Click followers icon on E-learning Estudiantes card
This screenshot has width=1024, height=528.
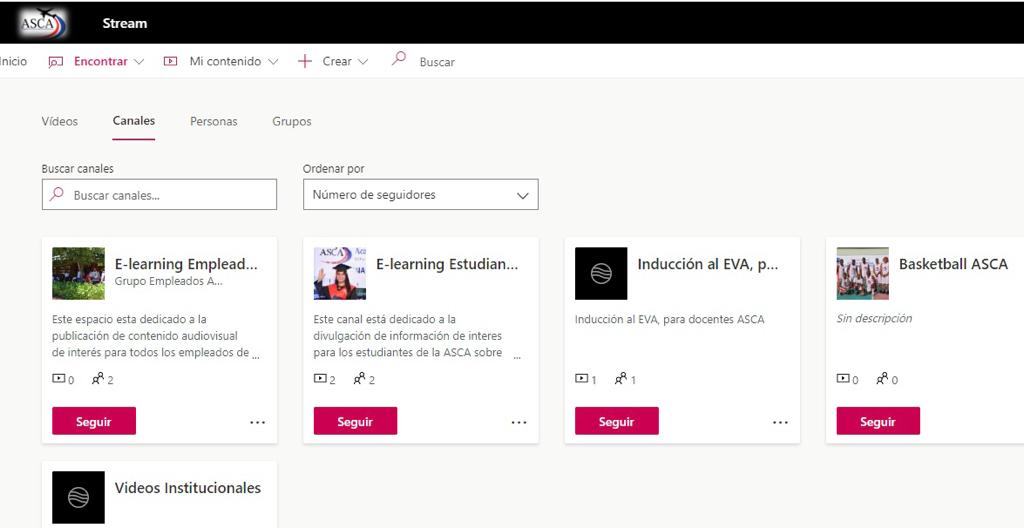click(359, 378)
